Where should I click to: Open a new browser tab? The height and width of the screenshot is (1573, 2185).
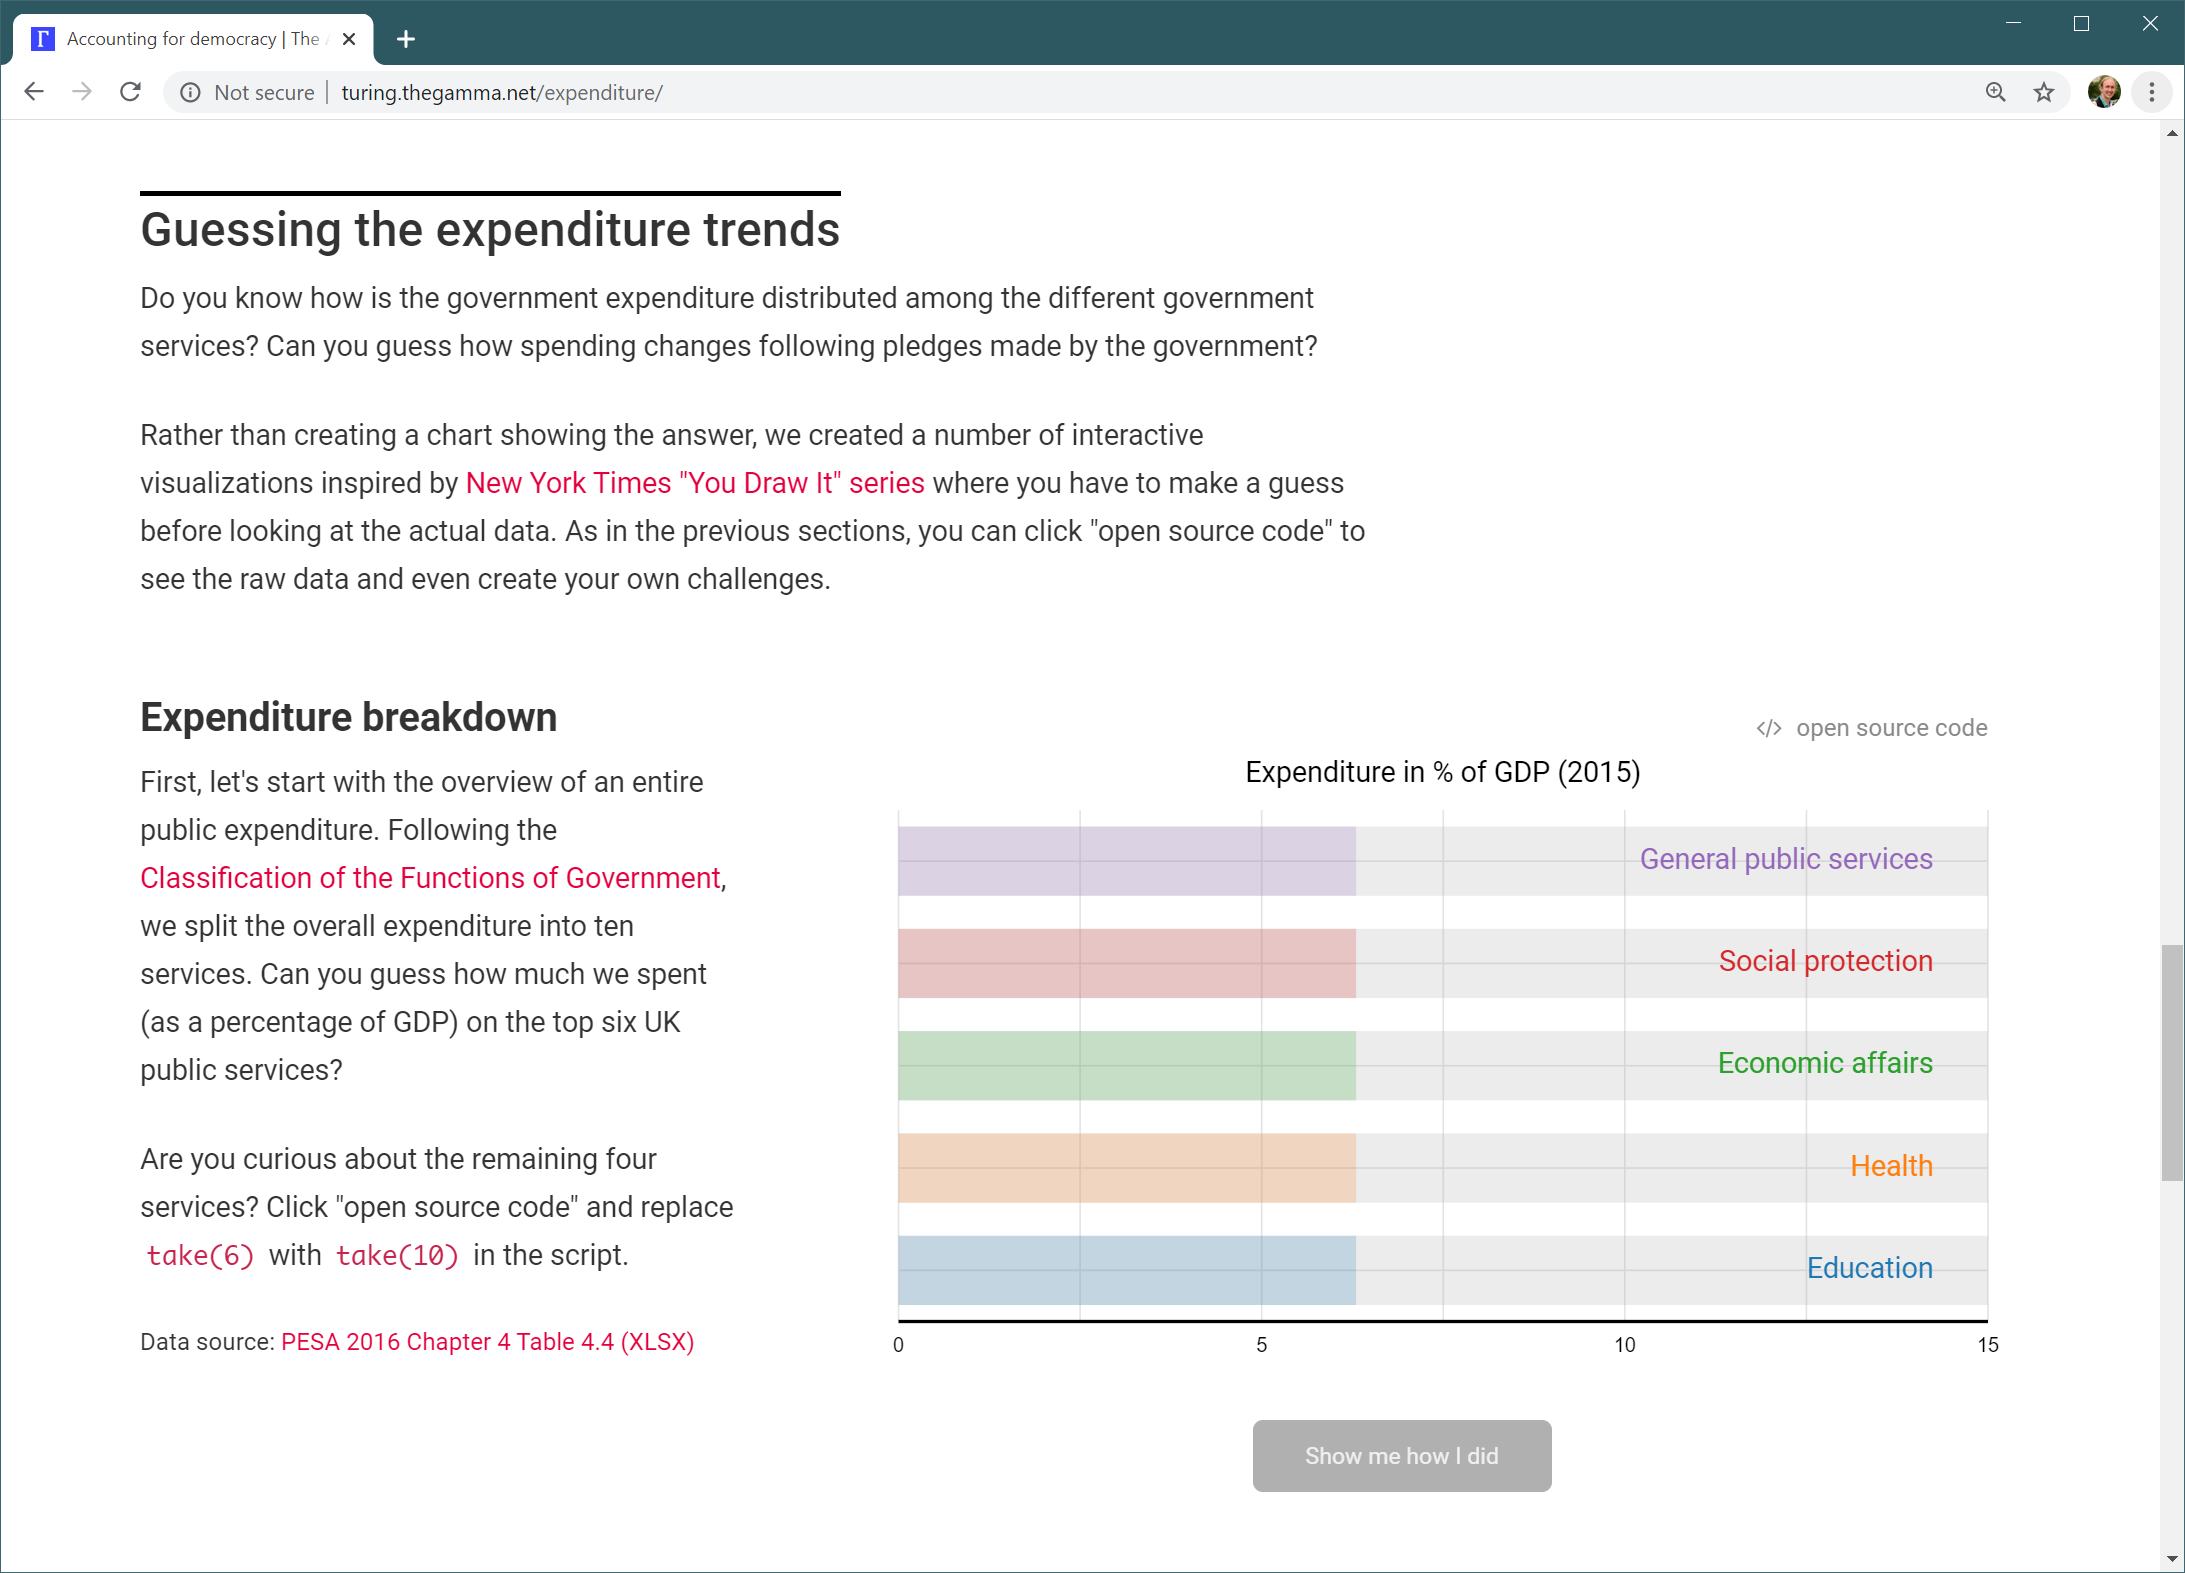point(405,39)
